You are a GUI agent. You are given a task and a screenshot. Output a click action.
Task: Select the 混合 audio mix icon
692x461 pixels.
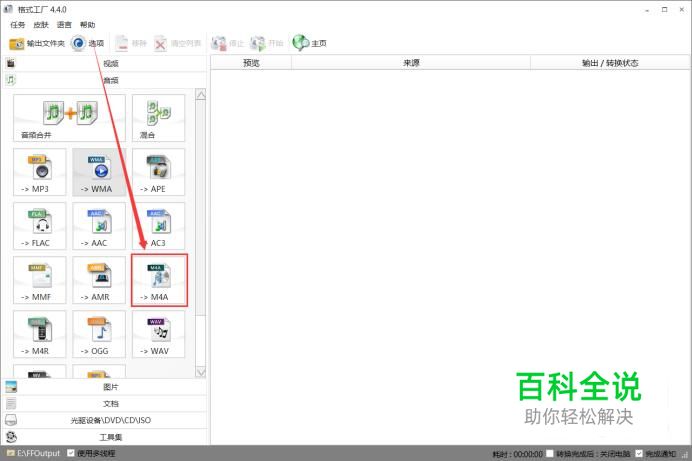(158, 118)
